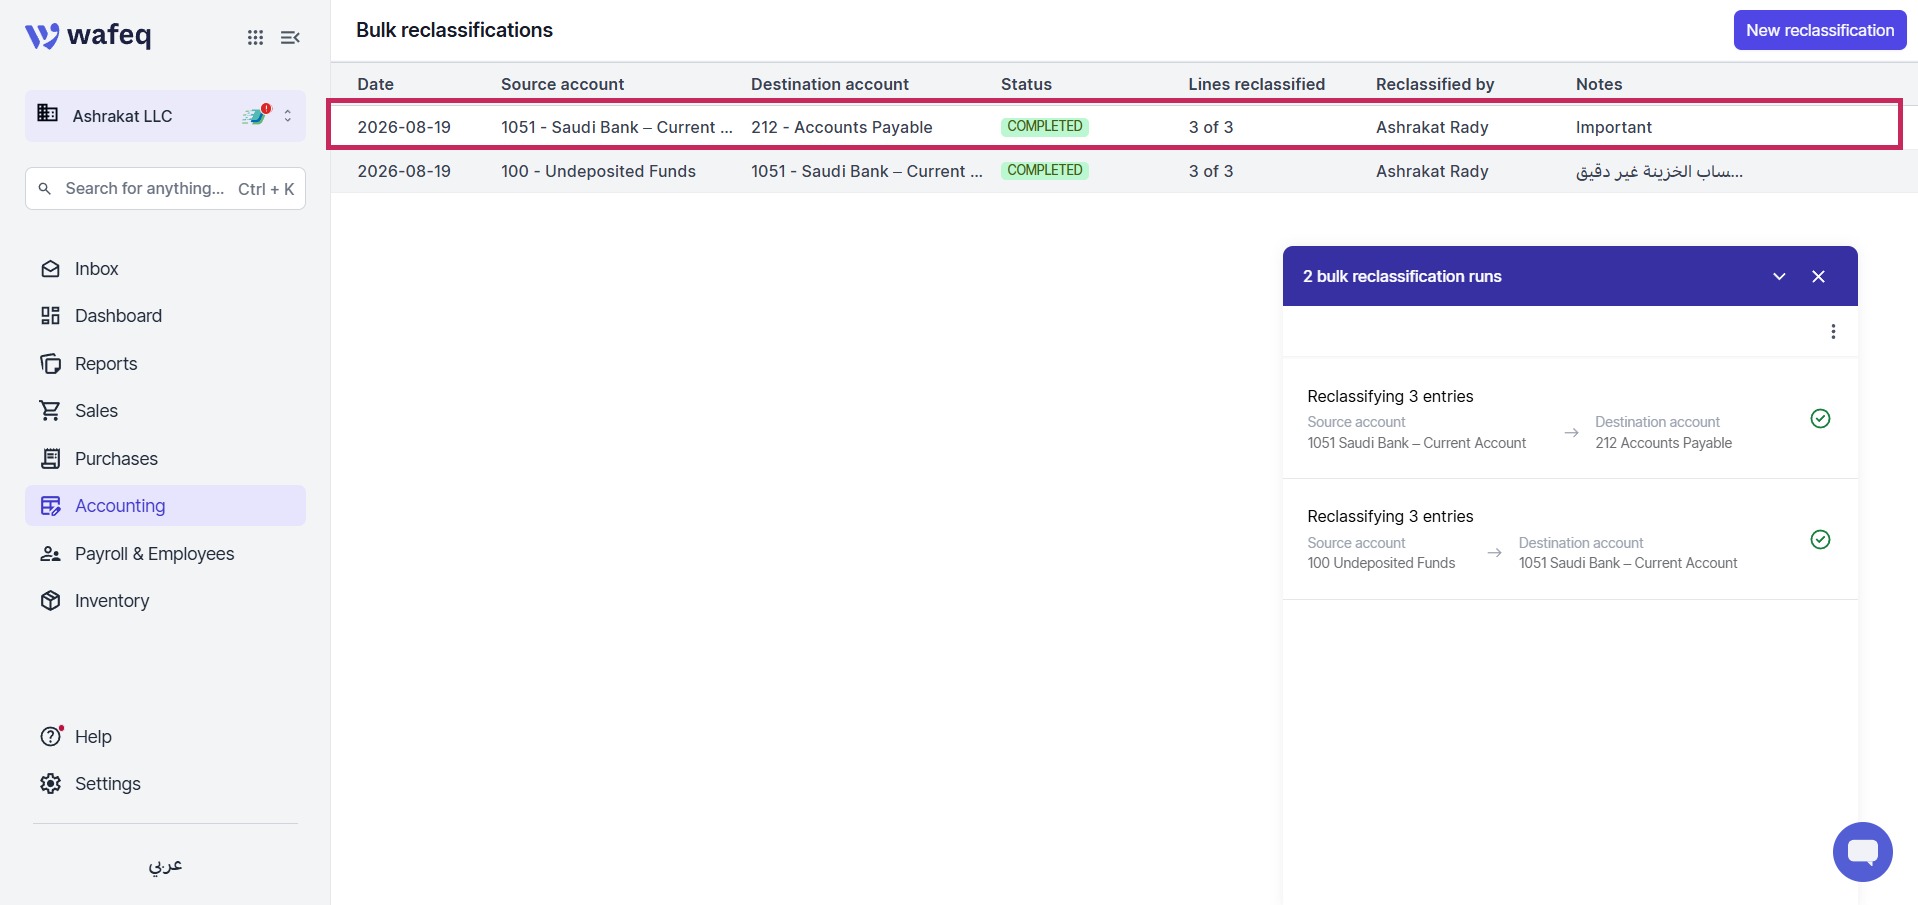Click the Source account column header
The width and height of the screenshot is (1918, 905).
(562, 85)
